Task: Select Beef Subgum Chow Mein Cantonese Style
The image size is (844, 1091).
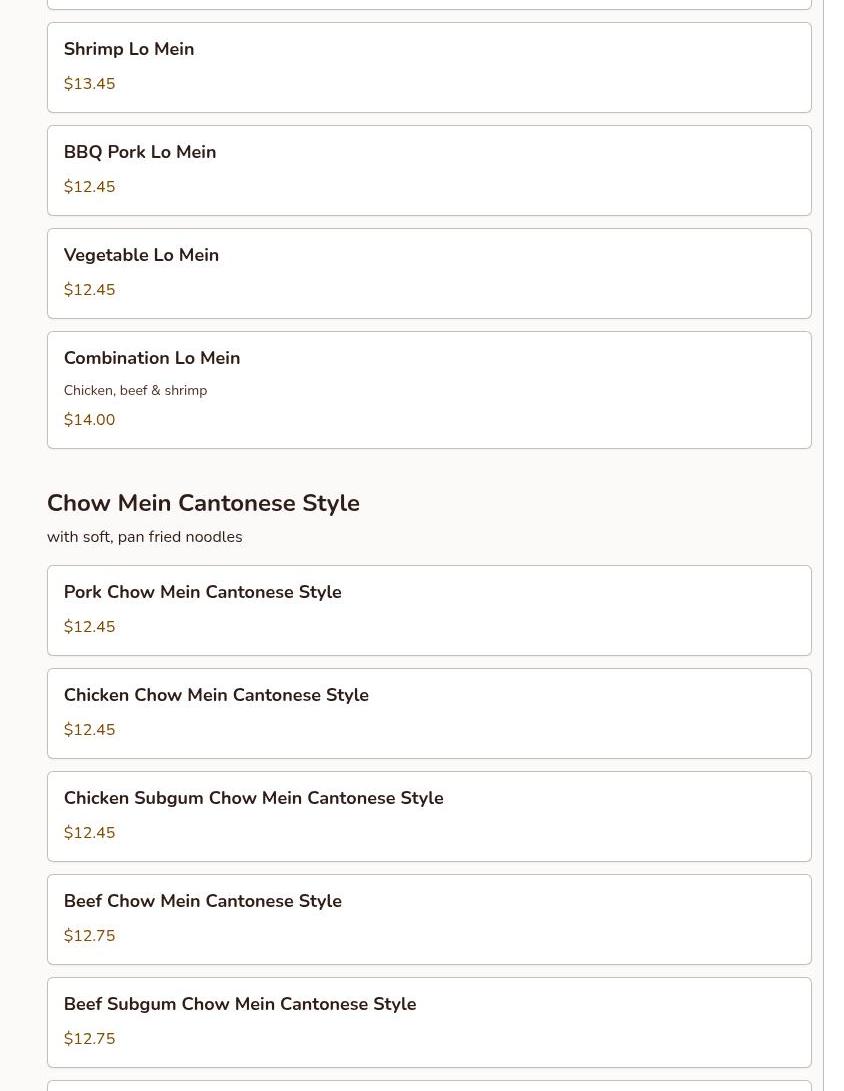Action: (x=429, y=1022)
